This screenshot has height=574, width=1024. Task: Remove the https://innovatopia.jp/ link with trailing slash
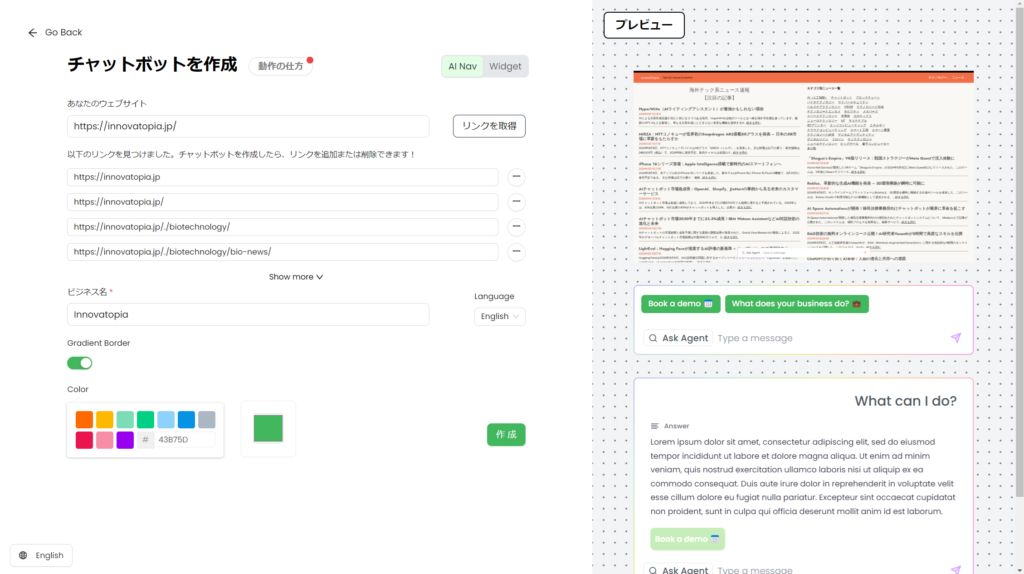(516, 202)
